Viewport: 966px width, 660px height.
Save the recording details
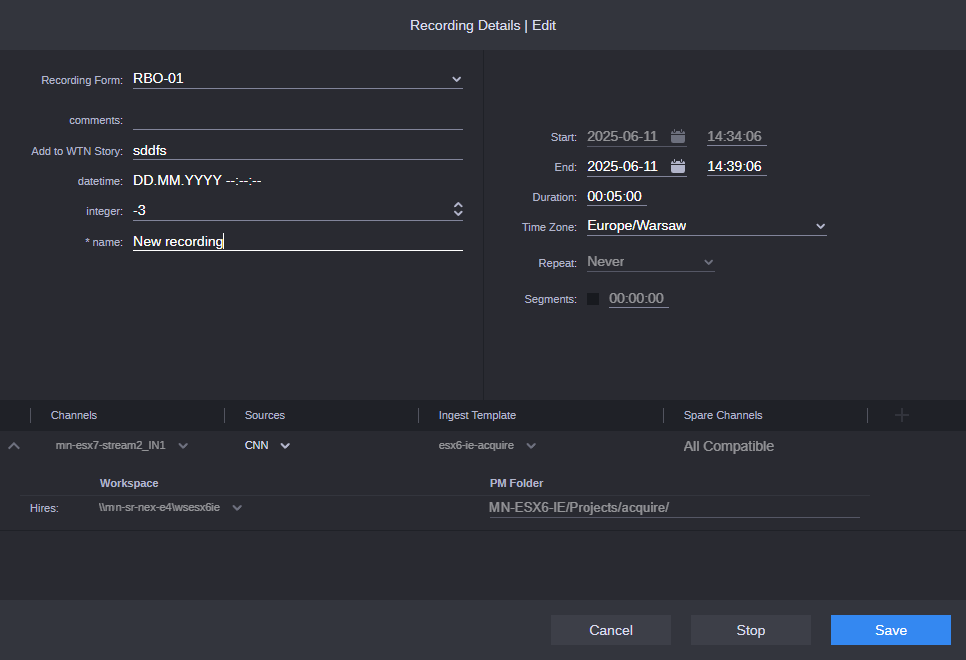891,630
